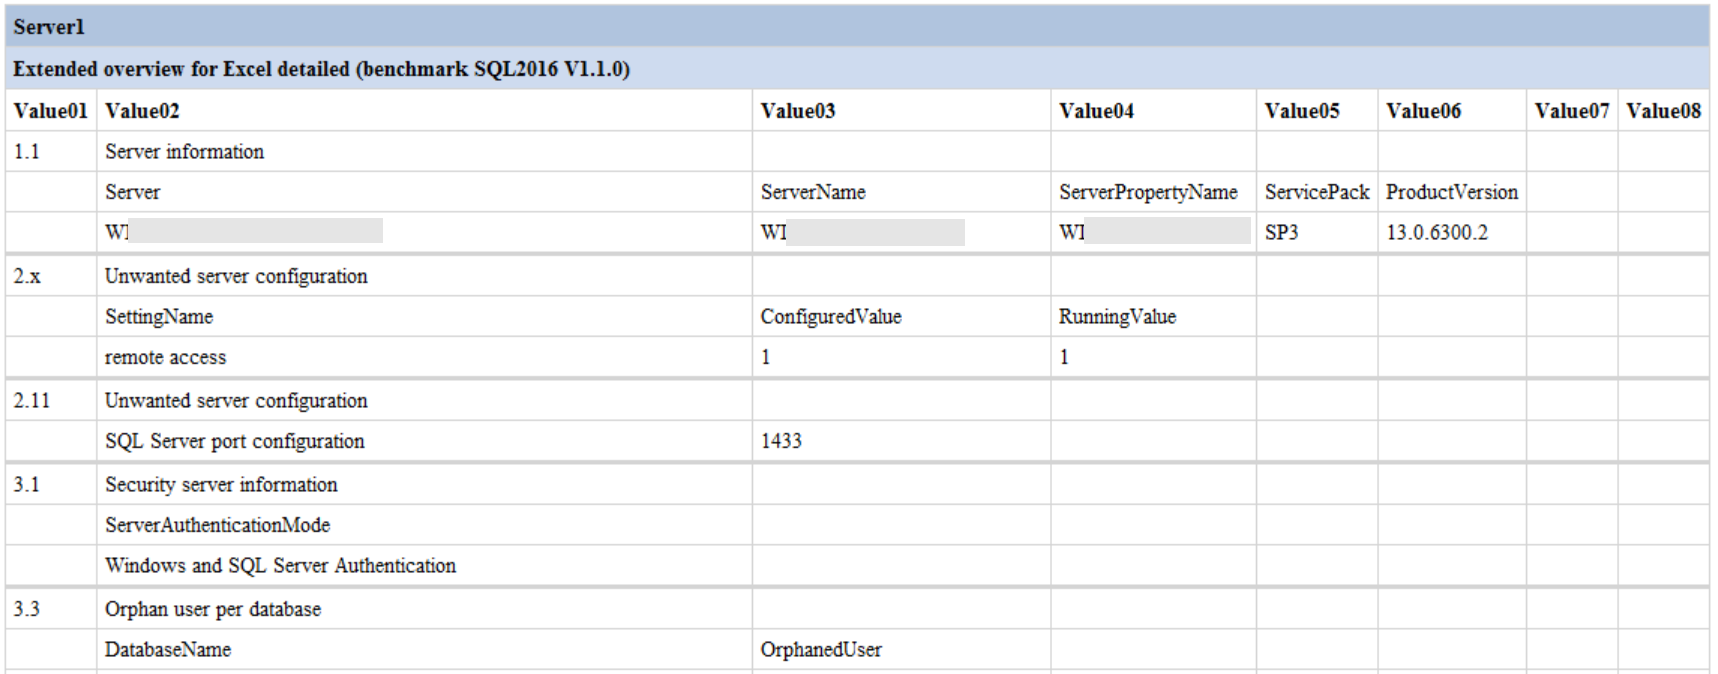
Task: Select the port value "1433" cell
Action: (x=781, y=441)
